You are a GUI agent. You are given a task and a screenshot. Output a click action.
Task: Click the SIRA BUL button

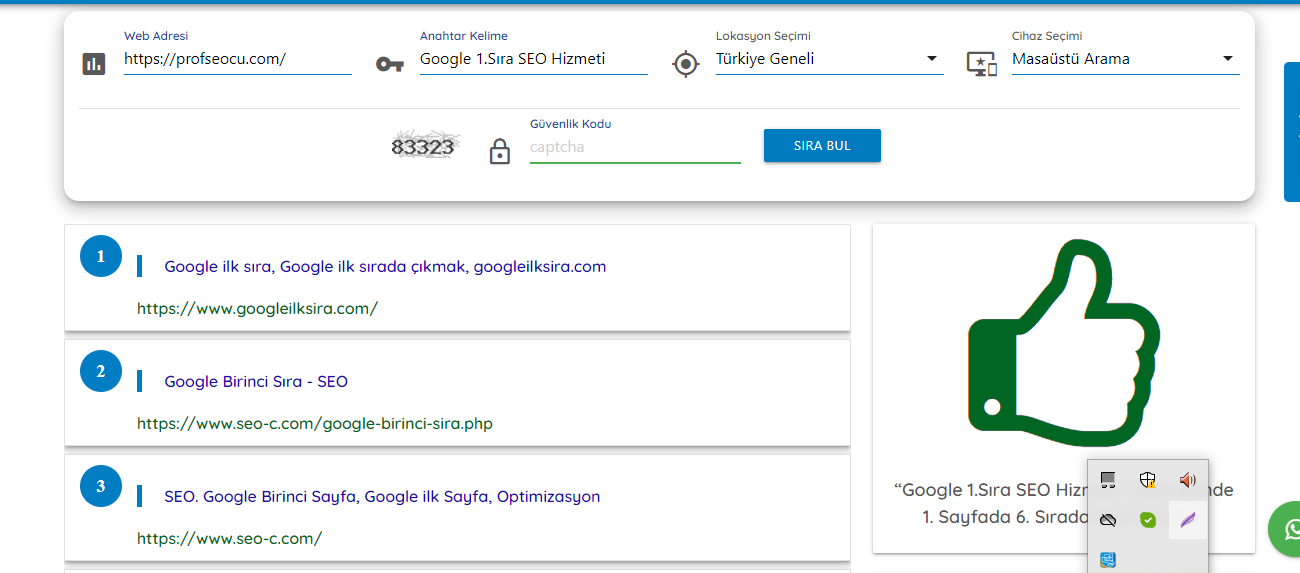click(822, 145)
